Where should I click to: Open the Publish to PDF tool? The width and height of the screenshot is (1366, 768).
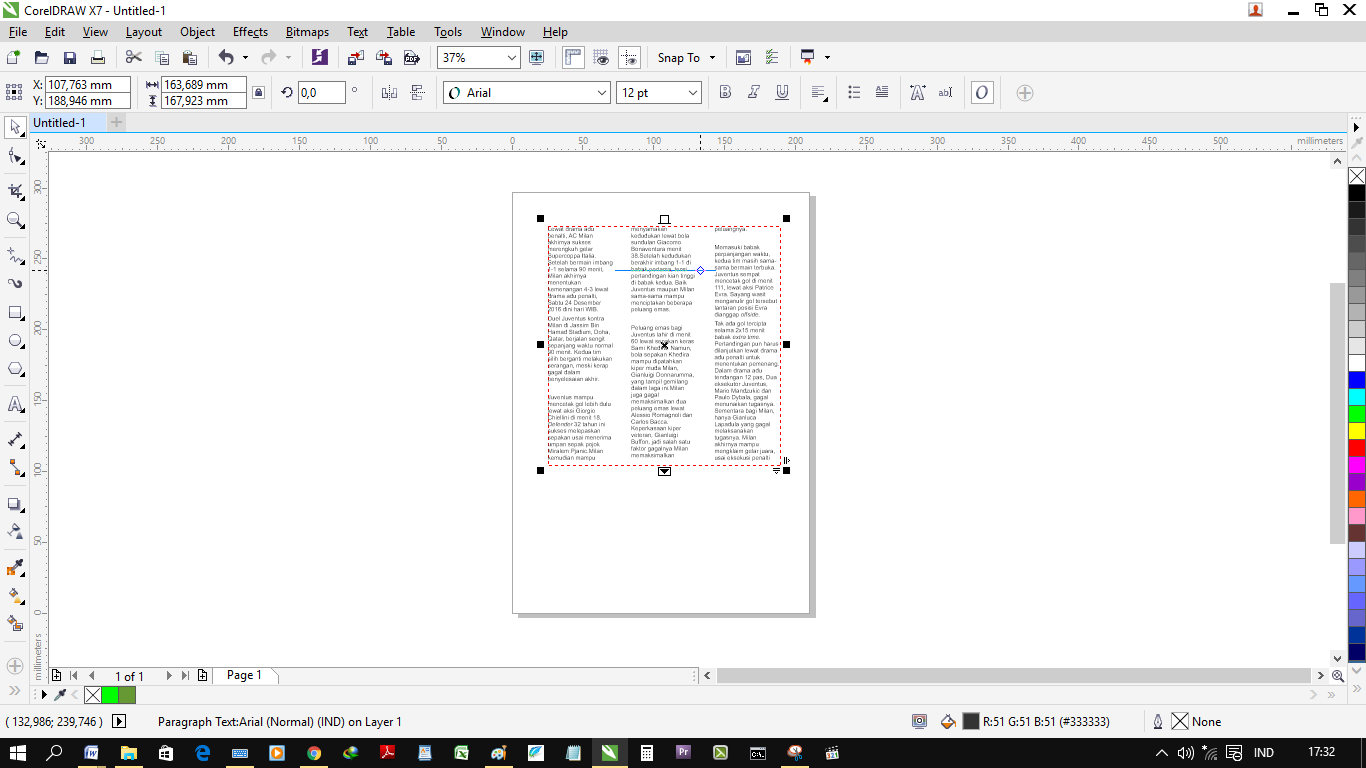411,57
